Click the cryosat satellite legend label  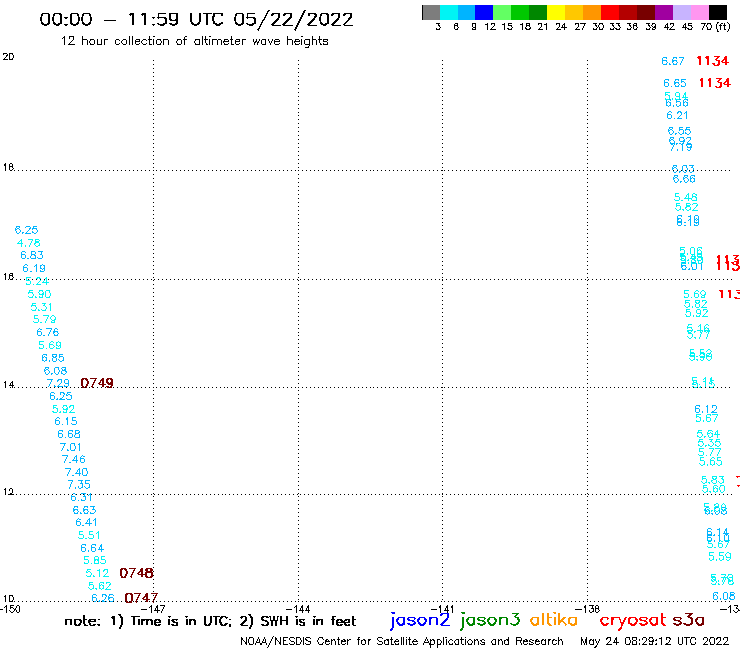coord(632,620)
